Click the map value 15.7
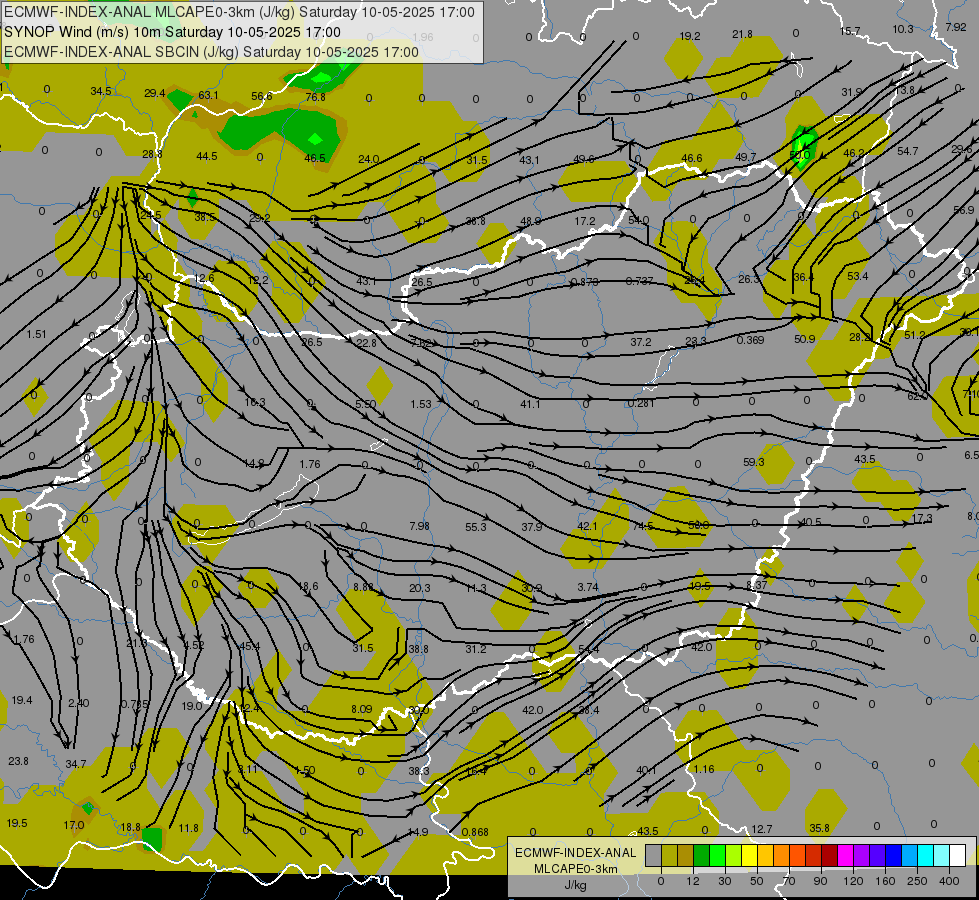The width and height of the screenshot is (979, 900). coord(850,31)
